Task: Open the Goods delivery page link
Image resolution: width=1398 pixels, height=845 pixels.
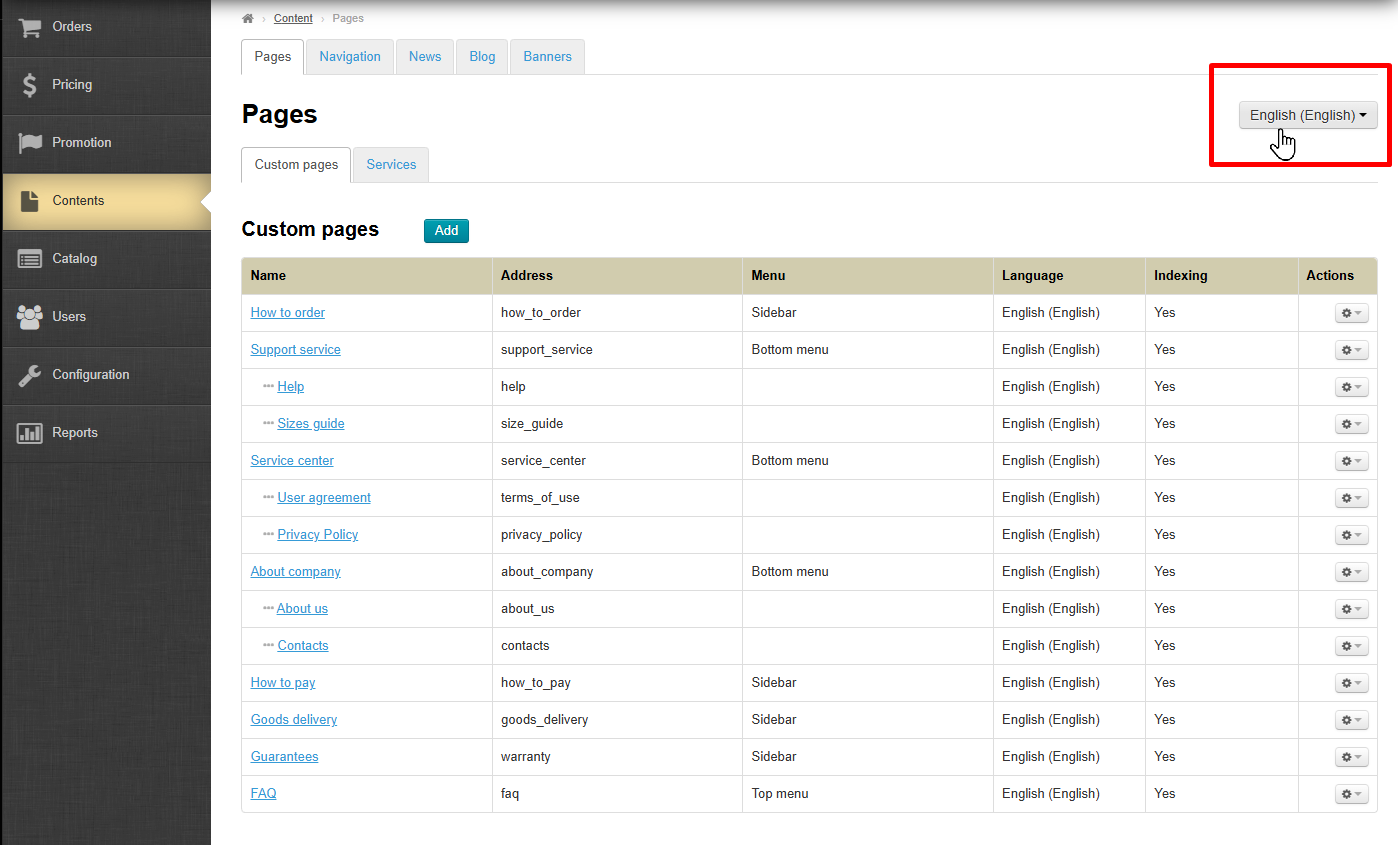Action: point(293,720)
